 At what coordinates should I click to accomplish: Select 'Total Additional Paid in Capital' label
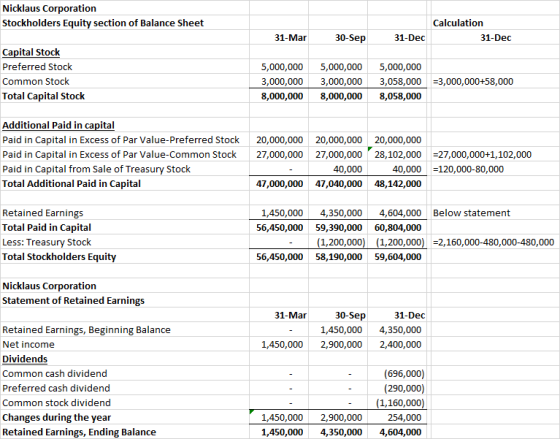71,184
